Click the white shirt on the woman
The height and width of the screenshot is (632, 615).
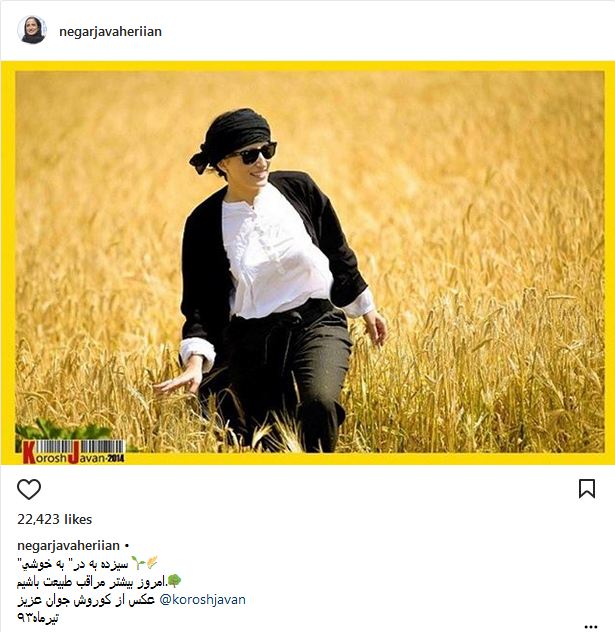[x=274, y=254]
